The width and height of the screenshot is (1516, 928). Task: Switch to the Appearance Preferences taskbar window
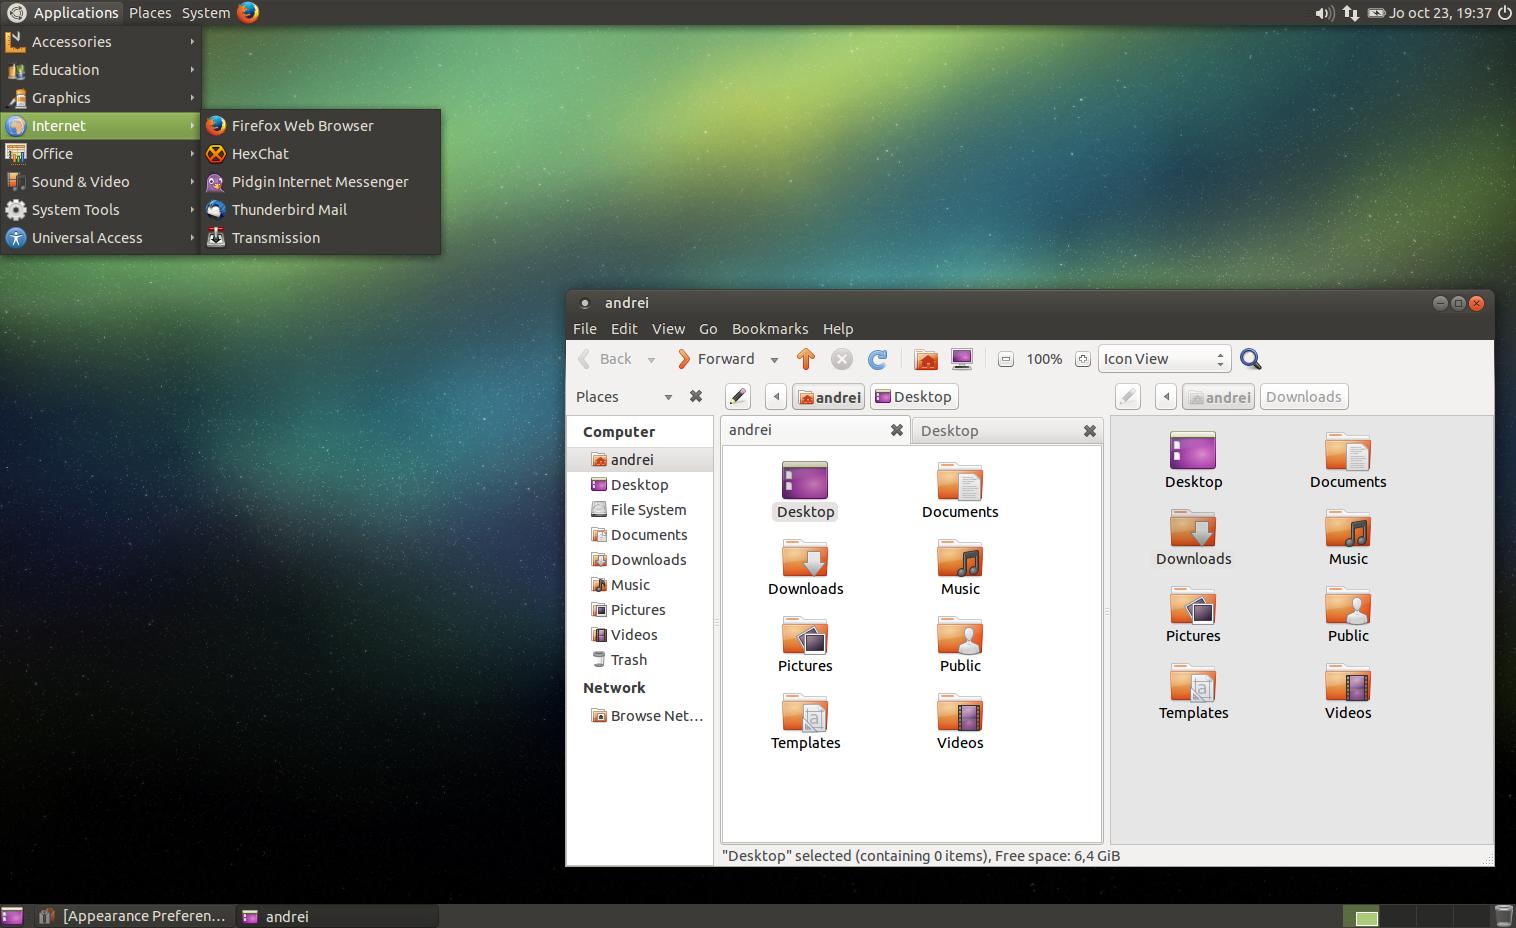point(133,916)
